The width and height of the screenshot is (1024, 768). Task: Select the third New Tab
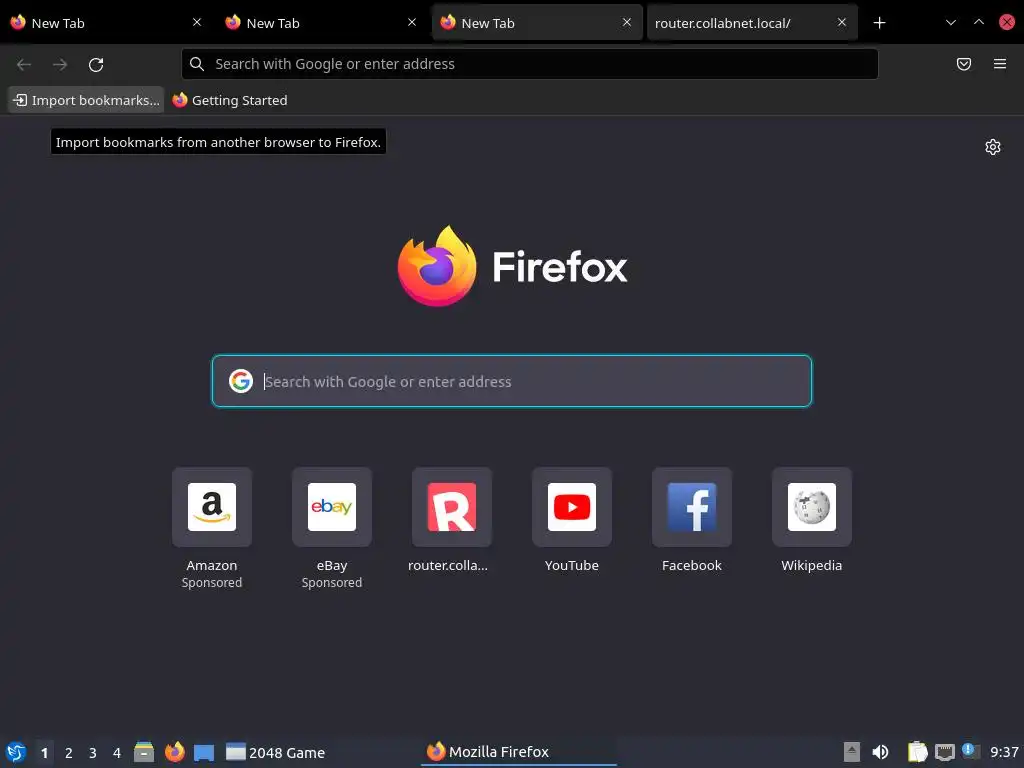[536, 23]
